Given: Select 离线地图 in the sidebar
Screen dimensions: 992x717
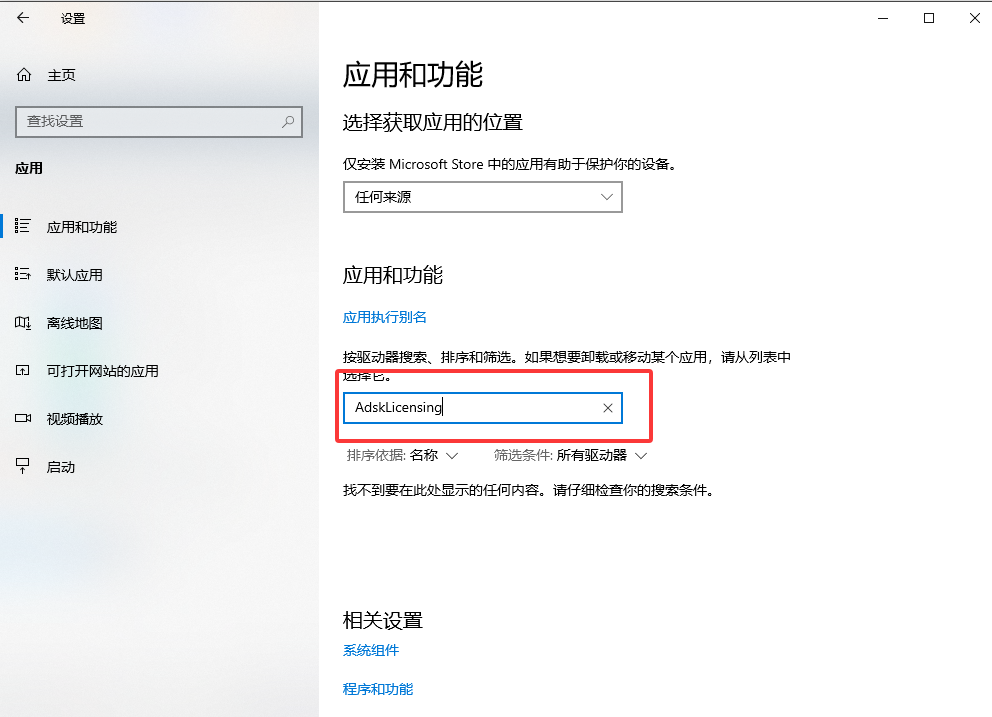Looking at the screenshot, I should tap(75, 322).
